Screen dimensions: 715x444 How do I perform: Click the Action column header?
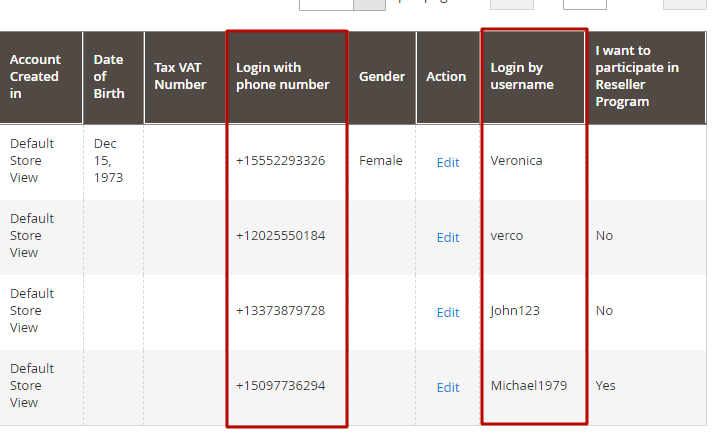click(x=446, y=77)
